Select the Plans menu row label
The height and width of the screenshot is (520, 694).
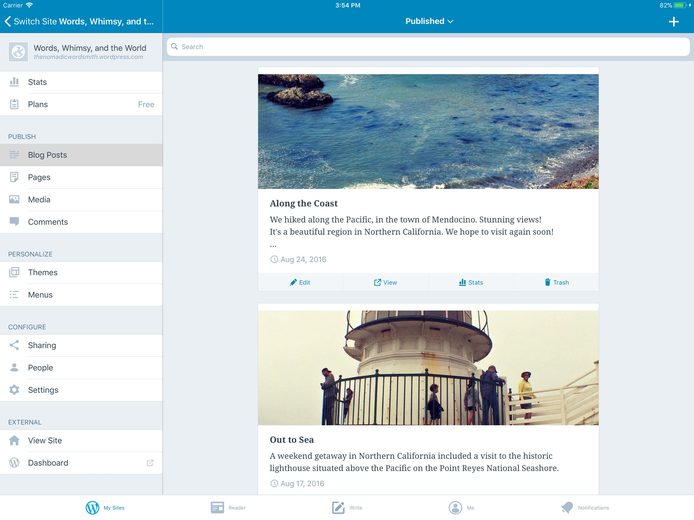click(x=38, y=104)
